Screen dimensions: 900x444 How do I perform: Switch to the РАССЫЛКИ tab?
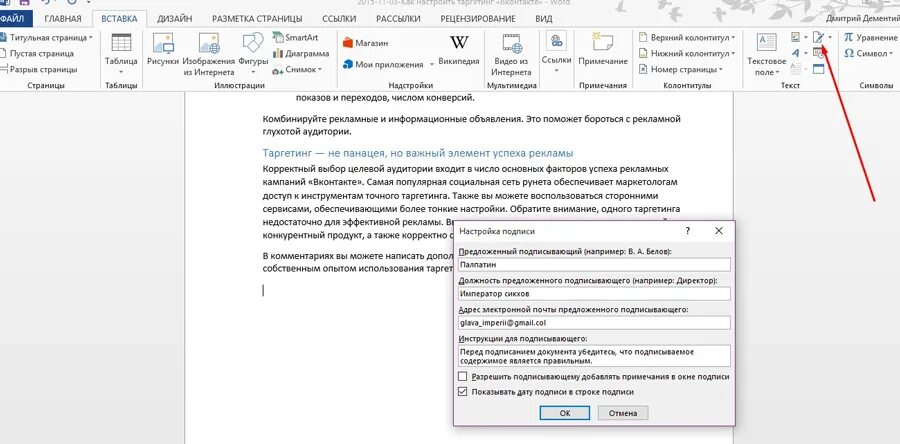pyautogui.click(x=399, y=18)
